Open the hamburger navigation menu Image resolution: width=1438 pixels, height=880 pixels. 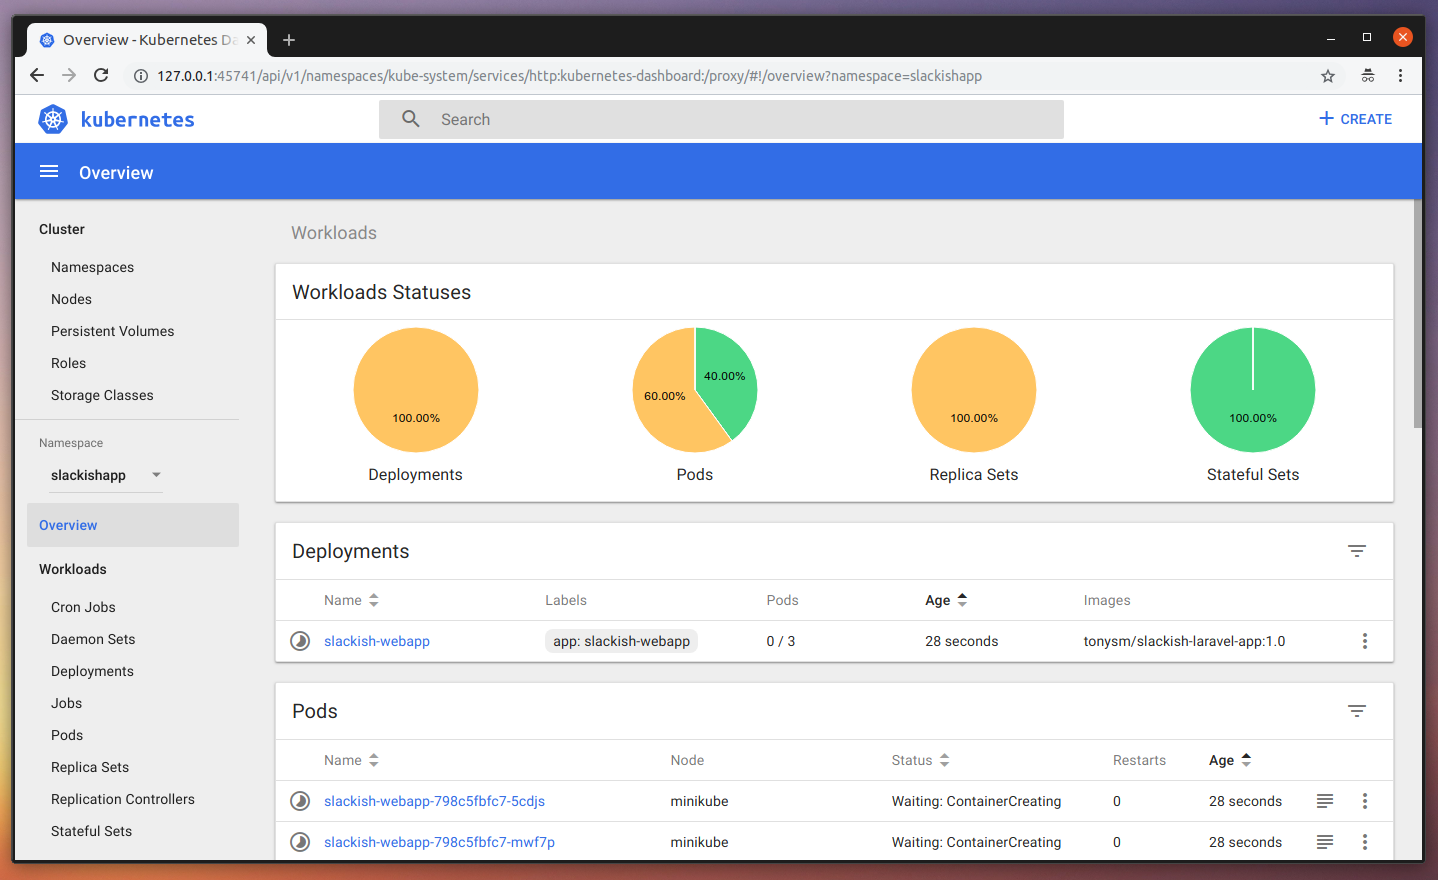click(49, 172)
